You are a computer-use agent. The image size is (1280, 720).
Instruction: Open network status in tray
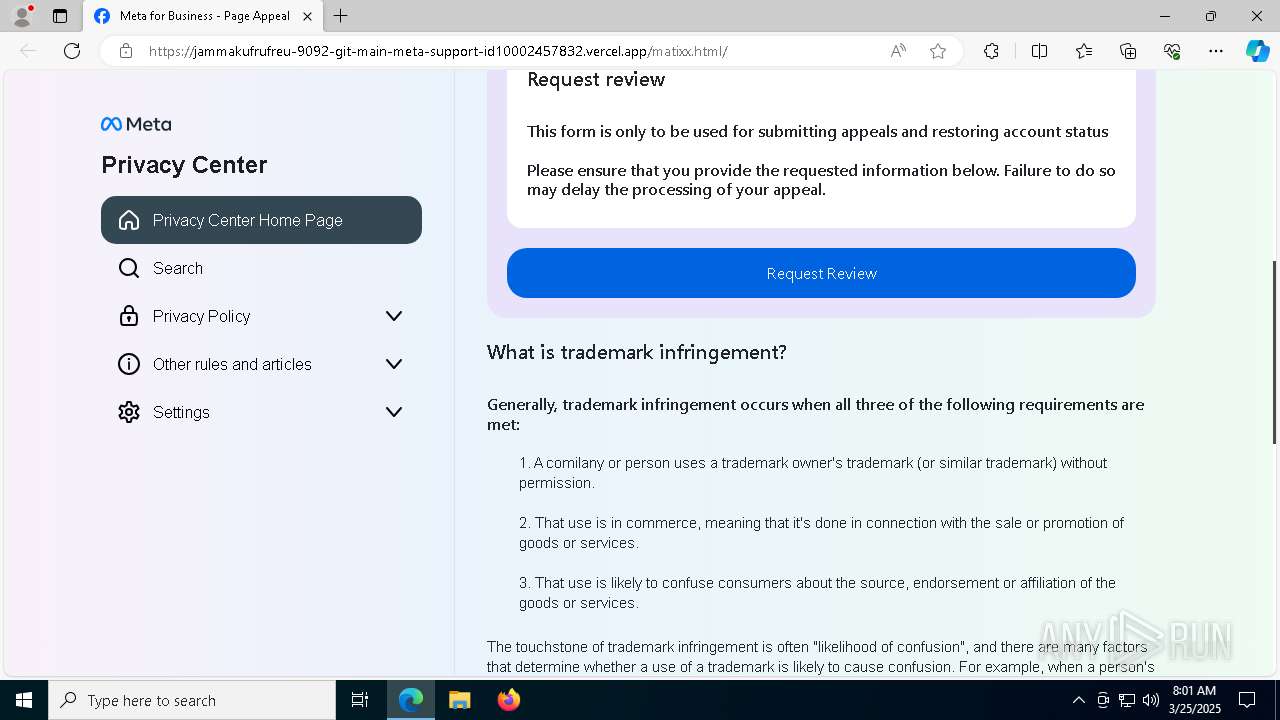point(1126,700)
